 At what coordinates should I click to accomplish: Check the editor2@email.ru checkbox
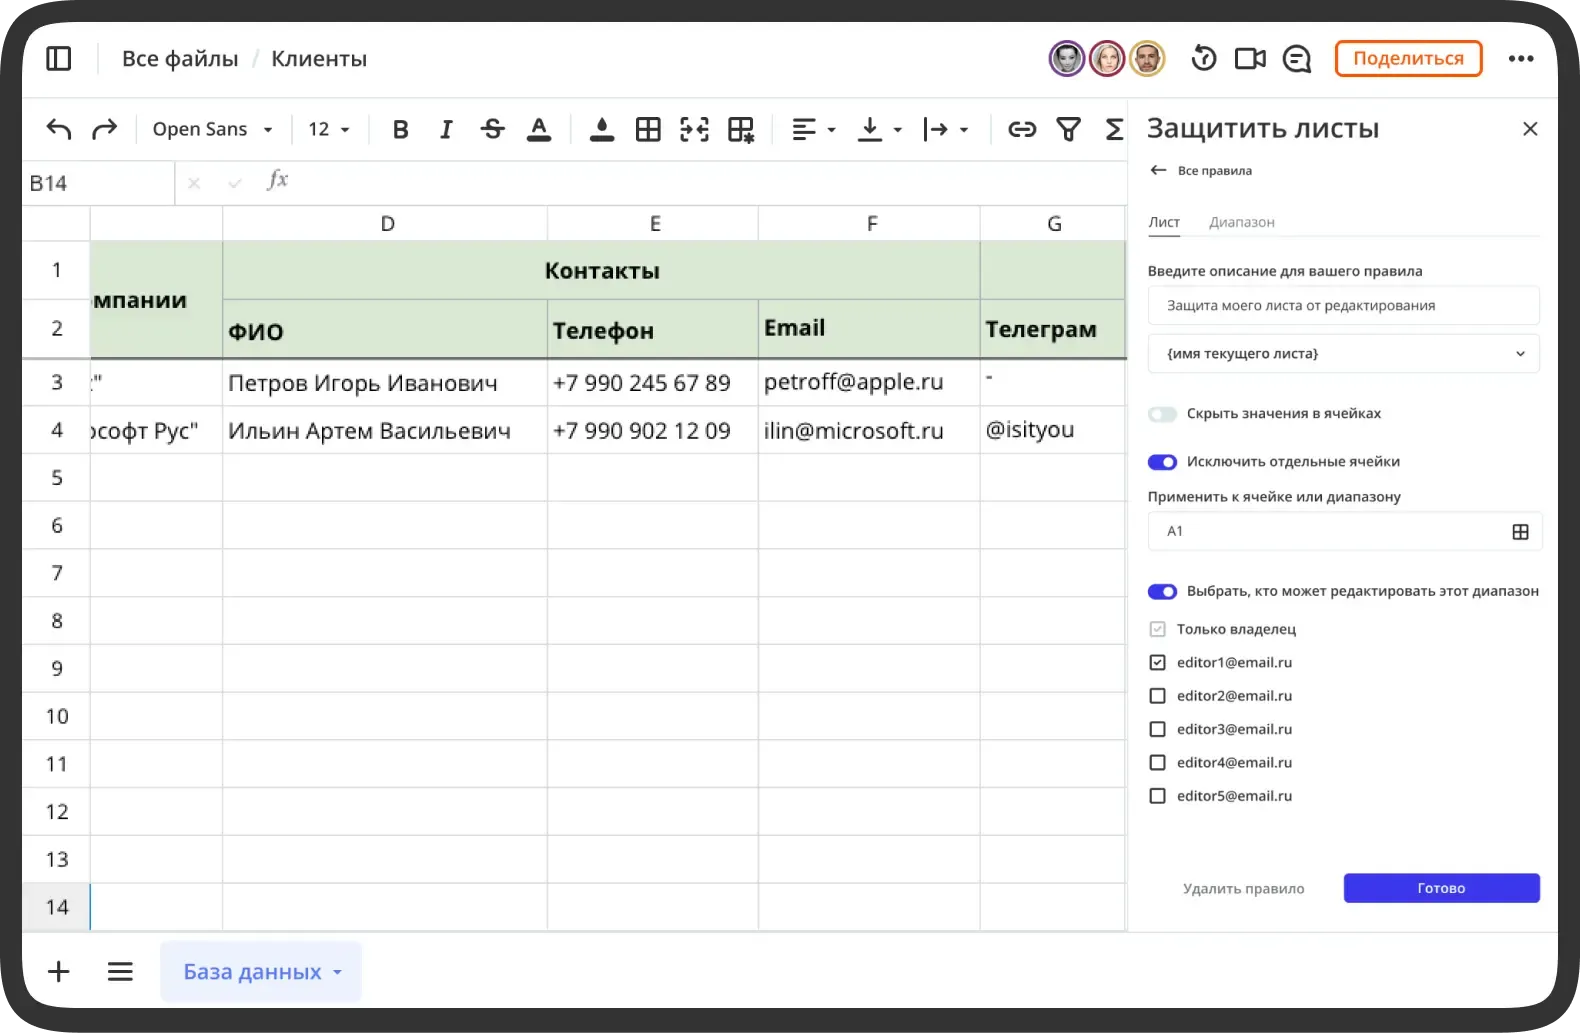coord(1157,696)
